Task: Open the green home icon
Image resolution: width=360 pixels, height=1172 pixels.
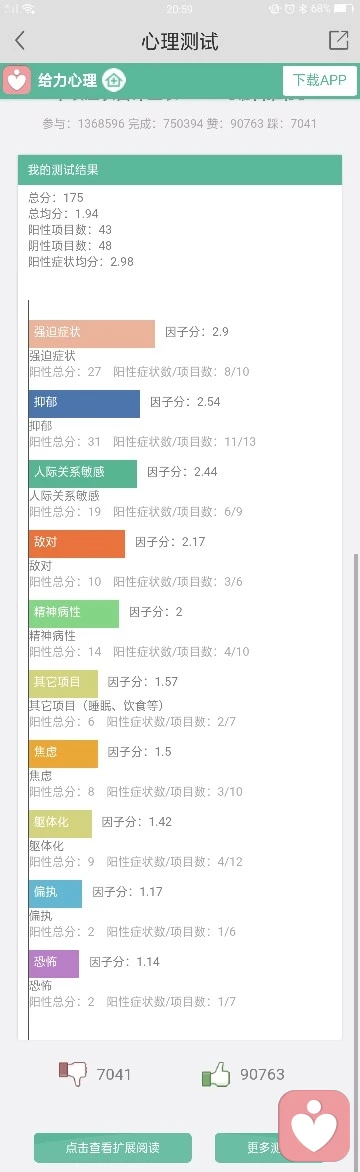Action: coord(114,79)
